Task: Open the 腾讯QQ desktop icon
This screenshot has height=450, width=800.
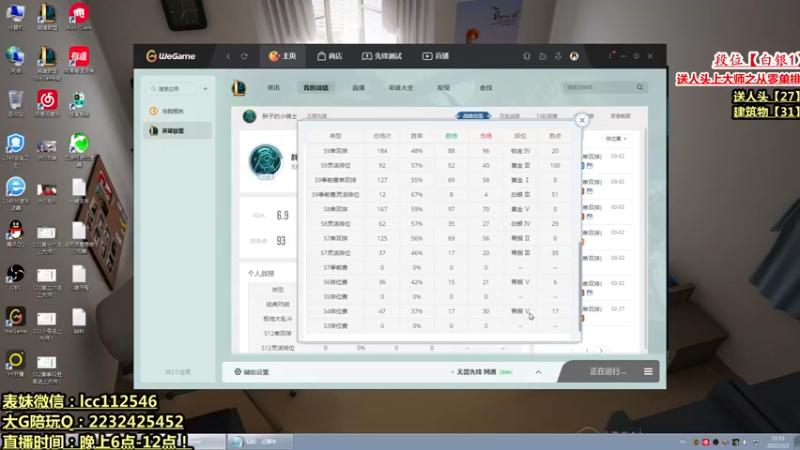Action: tap(15, 234)
